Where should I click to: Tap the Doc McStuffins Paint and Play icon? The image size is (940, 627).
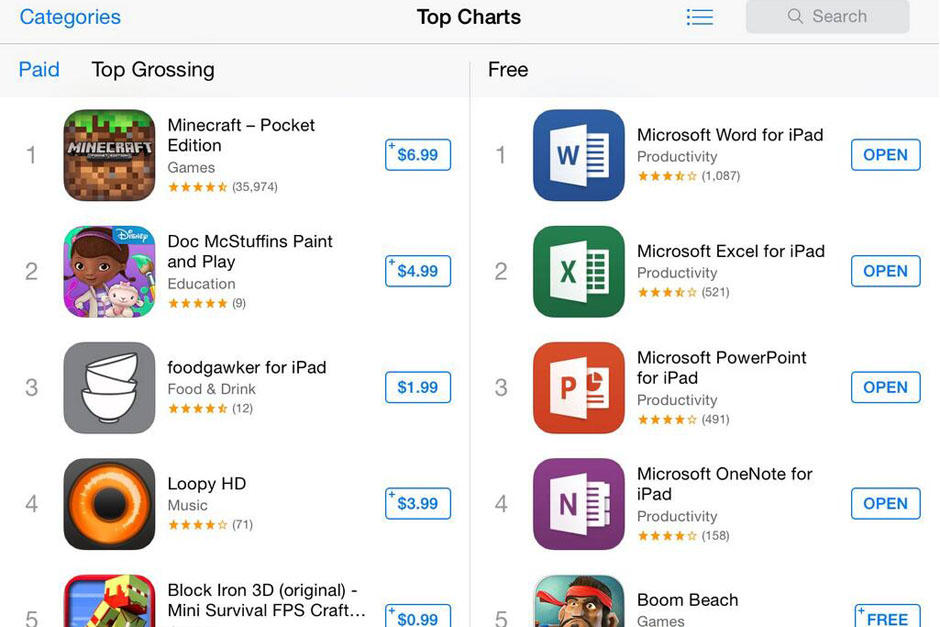(x=109, y=272)
